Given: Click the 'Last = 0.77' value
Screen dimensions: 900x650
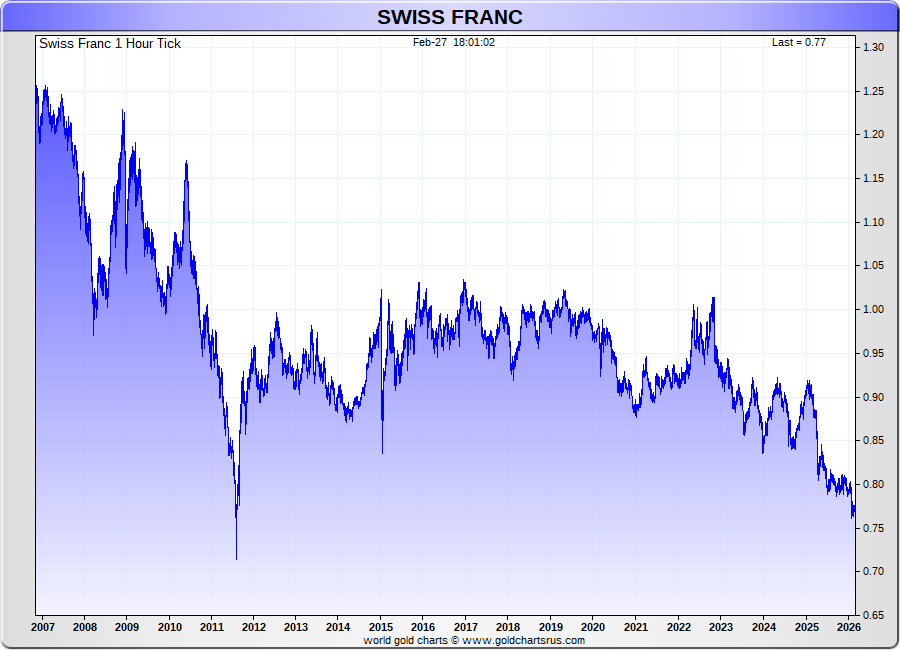Looking at the screenshot, I should [x=798, y=42].
